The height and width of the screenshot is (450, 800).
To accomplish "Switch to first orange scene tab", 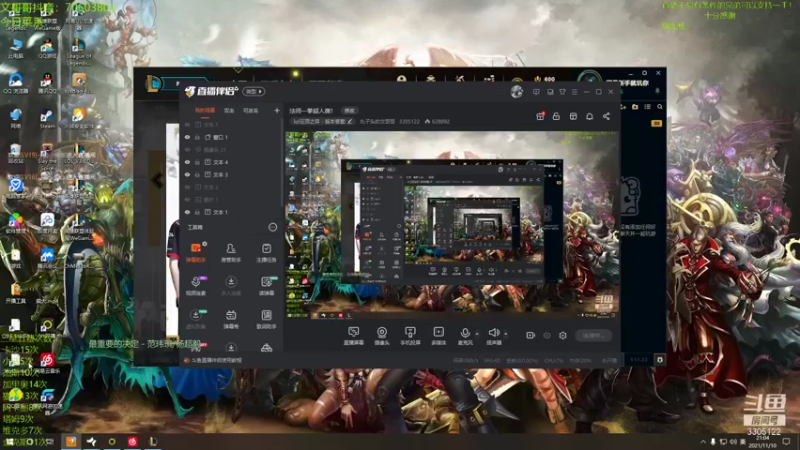I will 205,110.
